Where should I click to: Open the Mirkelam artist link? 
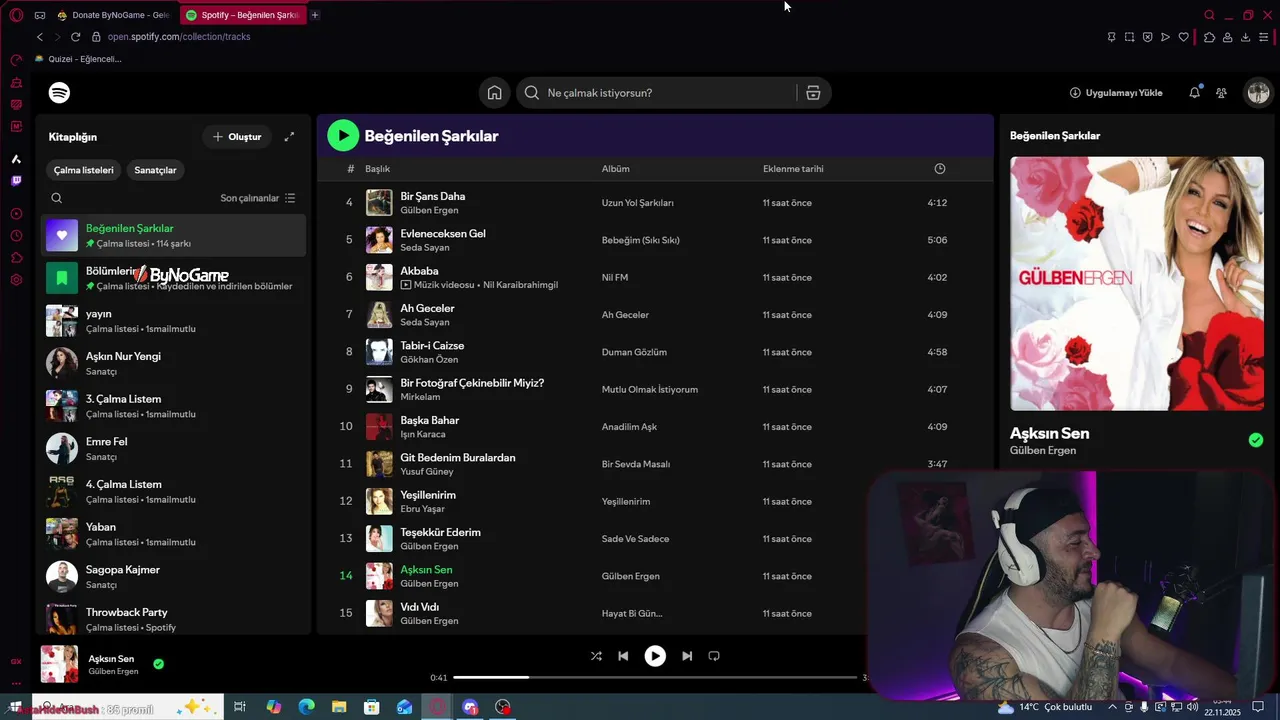click(420, 397)
